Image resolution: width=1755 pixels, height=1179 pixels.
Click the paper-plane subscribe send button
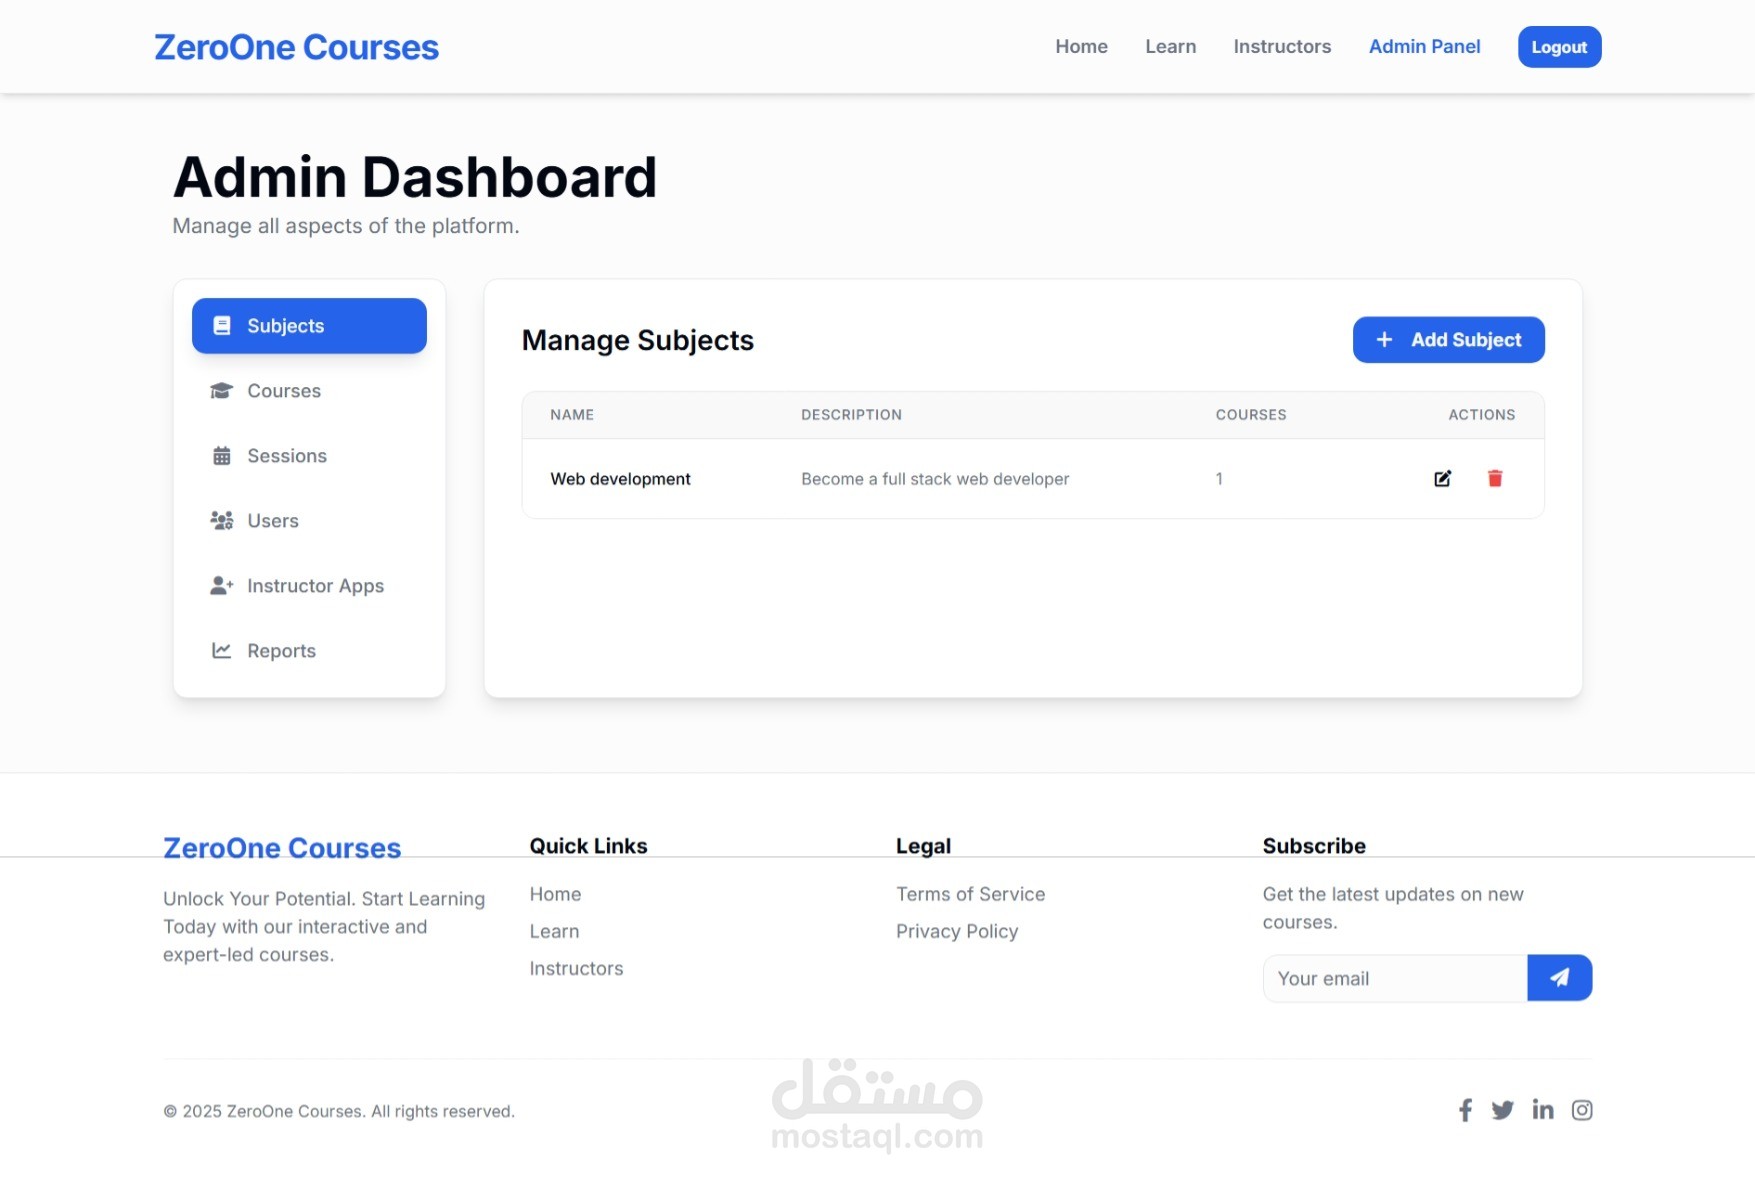(1559, 978)
